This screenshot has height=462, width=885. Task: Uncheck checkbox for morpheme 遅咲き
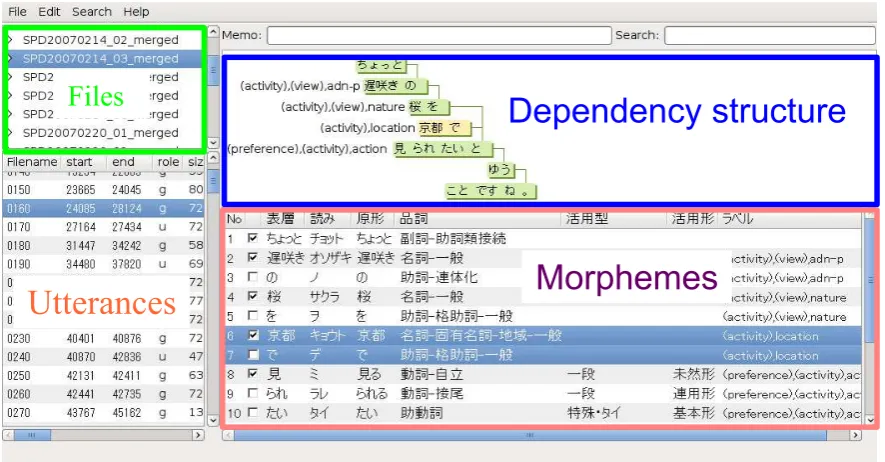(253, 257)
